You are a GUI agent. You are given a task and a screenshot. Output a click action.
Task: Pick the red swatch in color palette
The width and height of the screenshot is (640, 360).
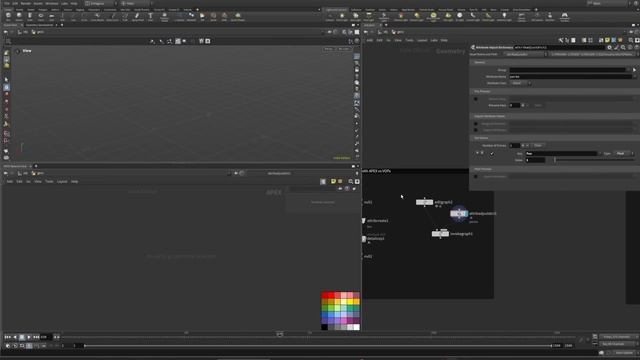[325, 295]
